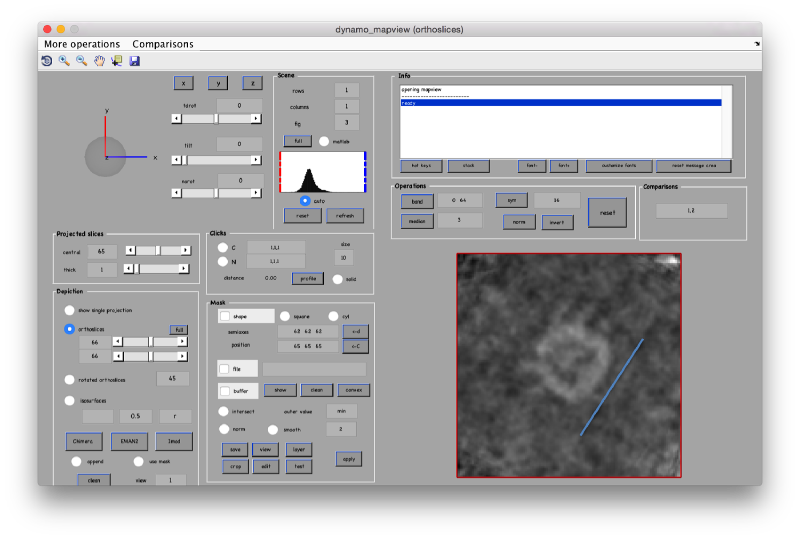The image size is (800, 540).
Task: Click the right arrow of narot slider
Action: [256, 193]
